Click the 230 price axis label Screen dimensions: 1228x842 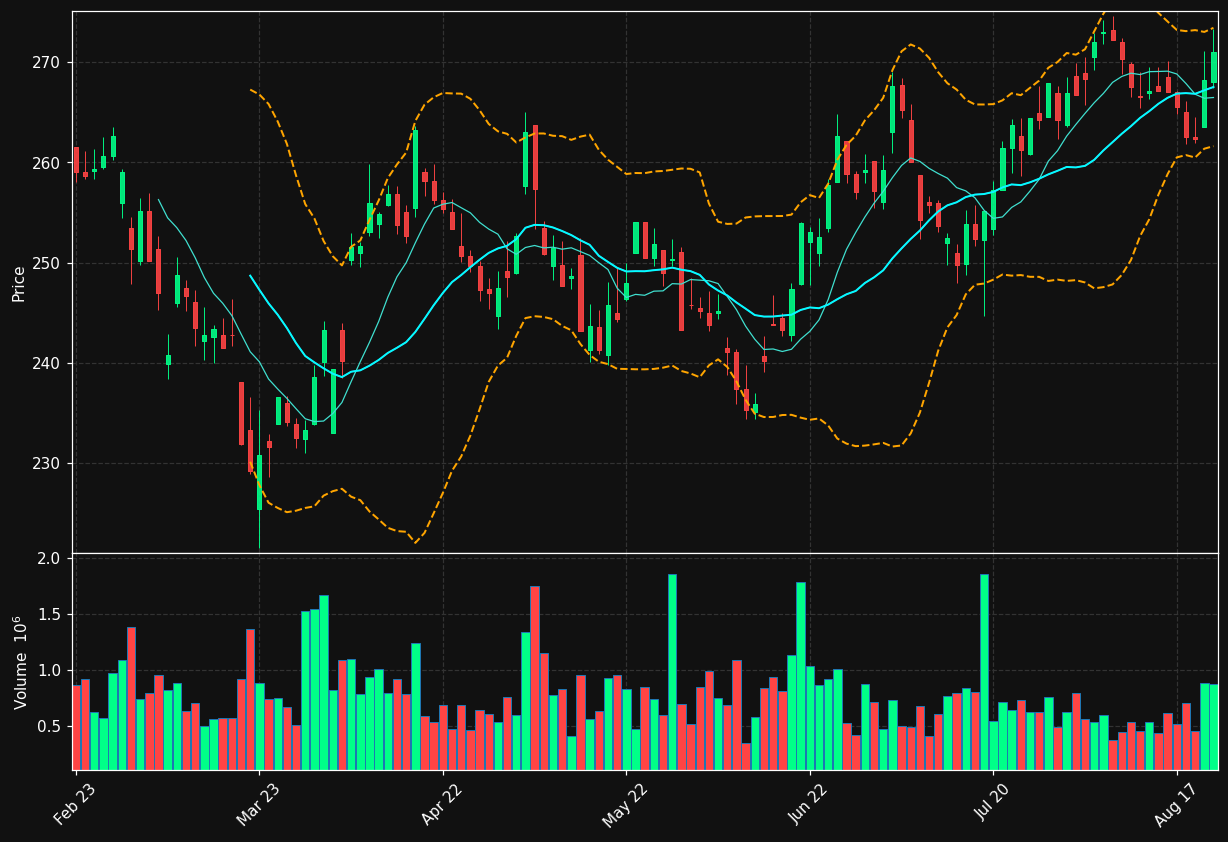click(48, 463)
